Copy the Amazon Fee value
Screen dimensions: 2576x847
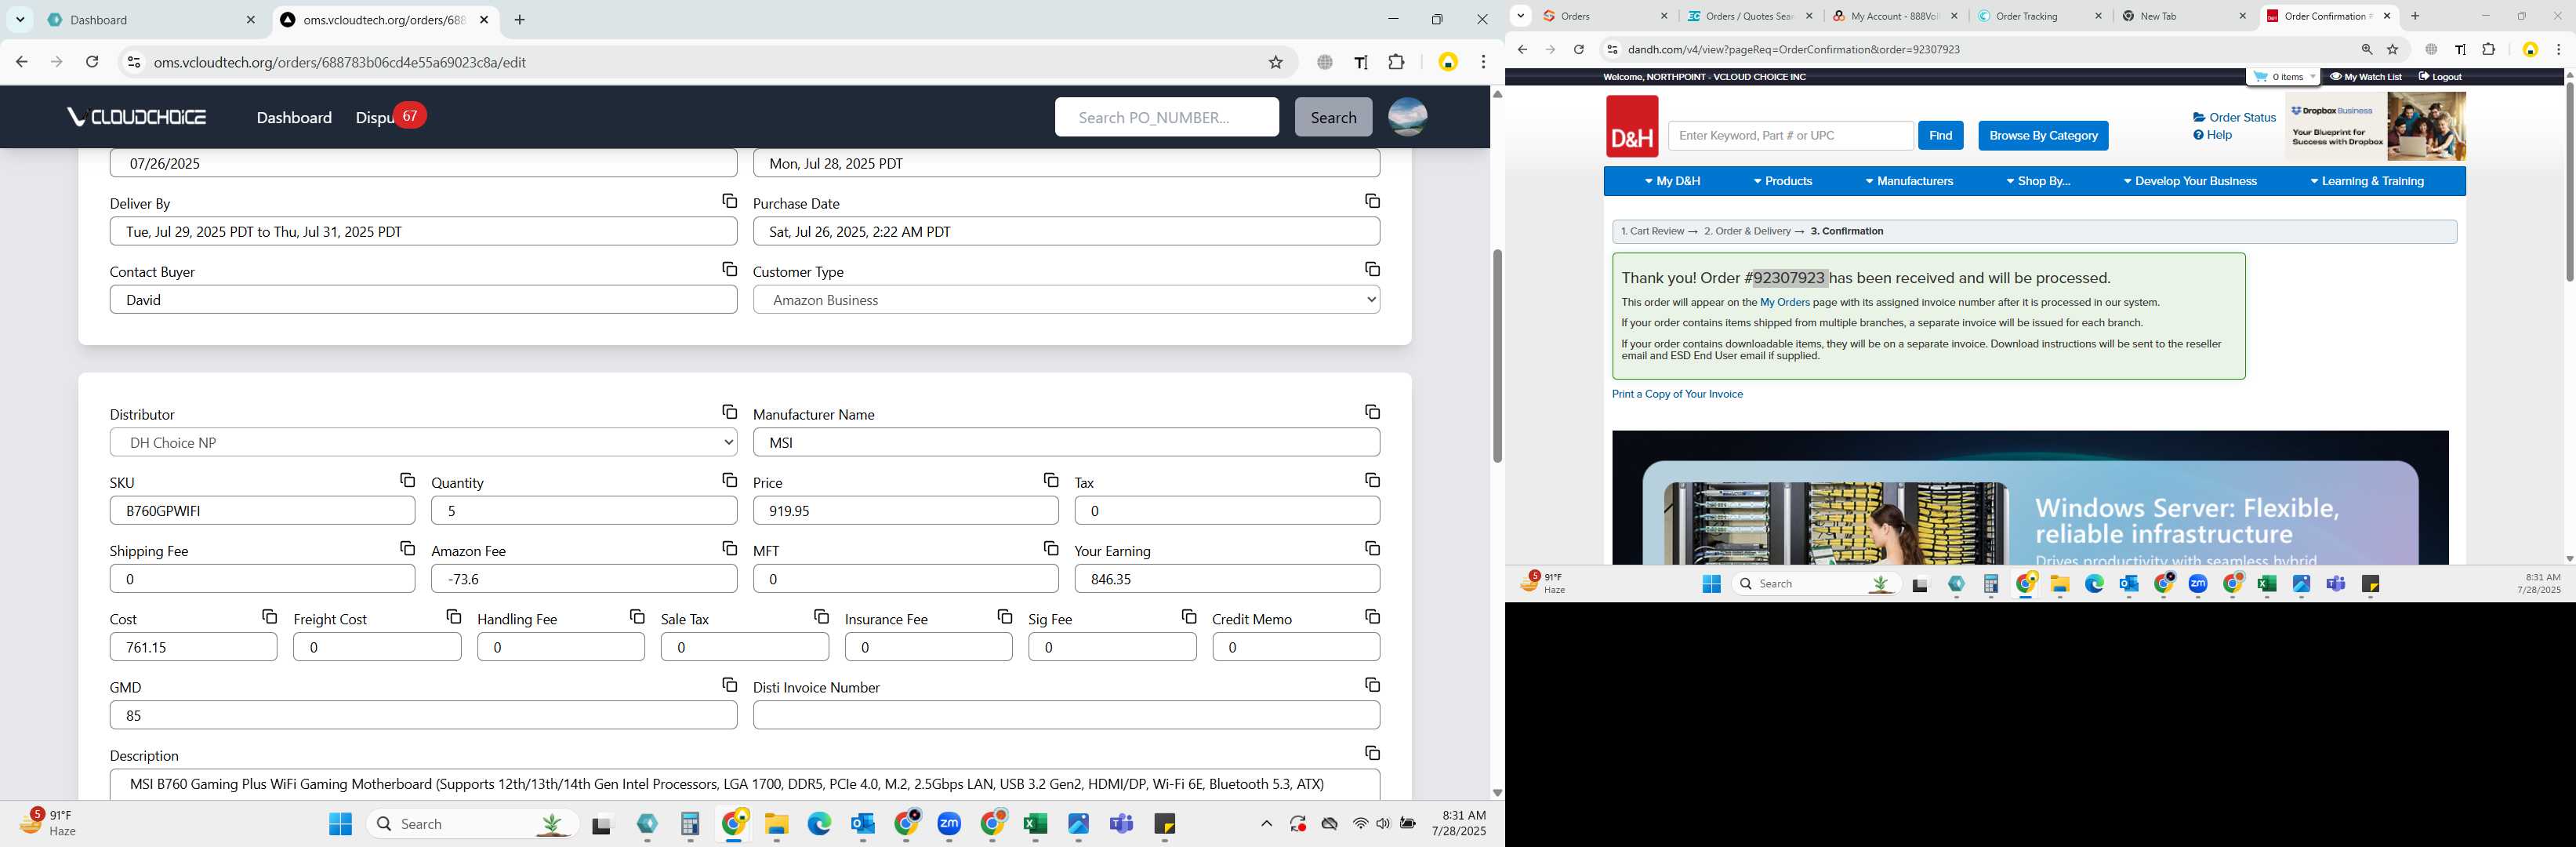click(x=729, y=549)
